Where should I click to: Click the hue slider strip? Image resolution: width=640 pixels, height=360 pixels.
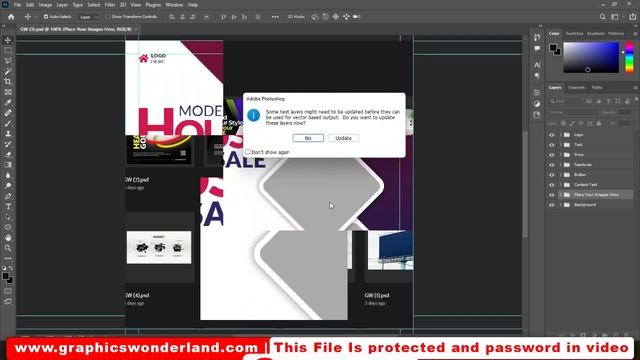629,57
